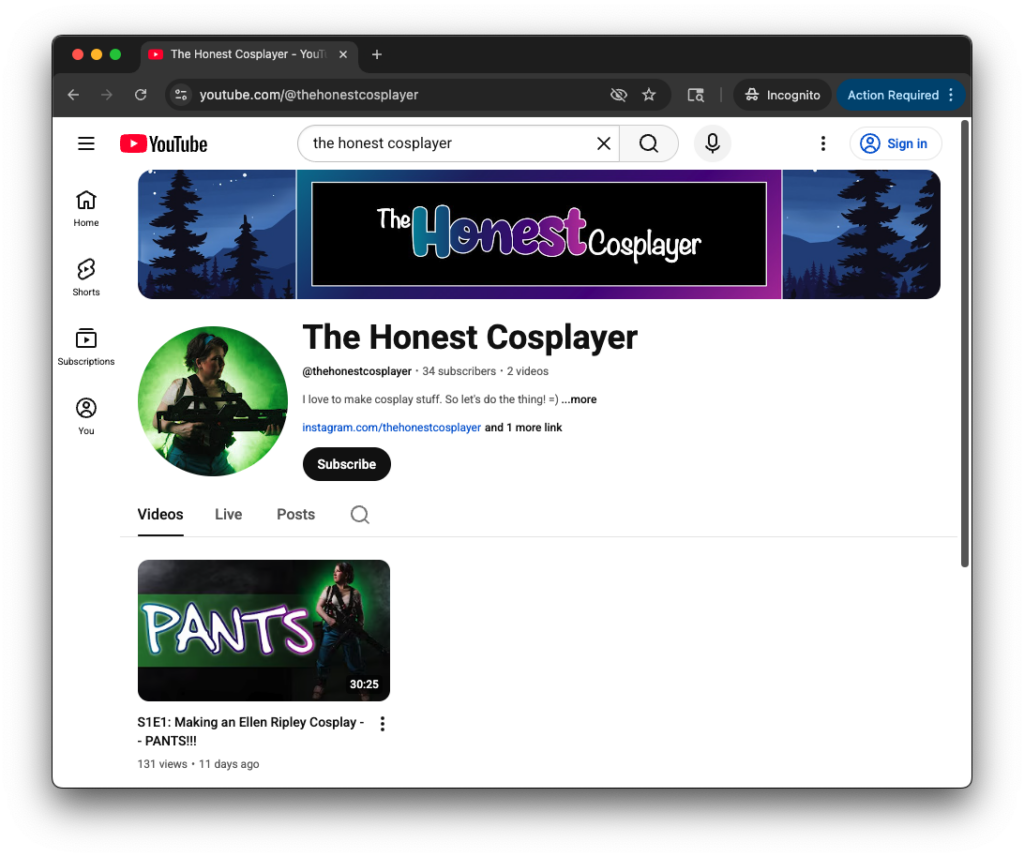Viewport: 1024px width, 857px height.
Task: Switch to the Posts tab
Action: 295,515
